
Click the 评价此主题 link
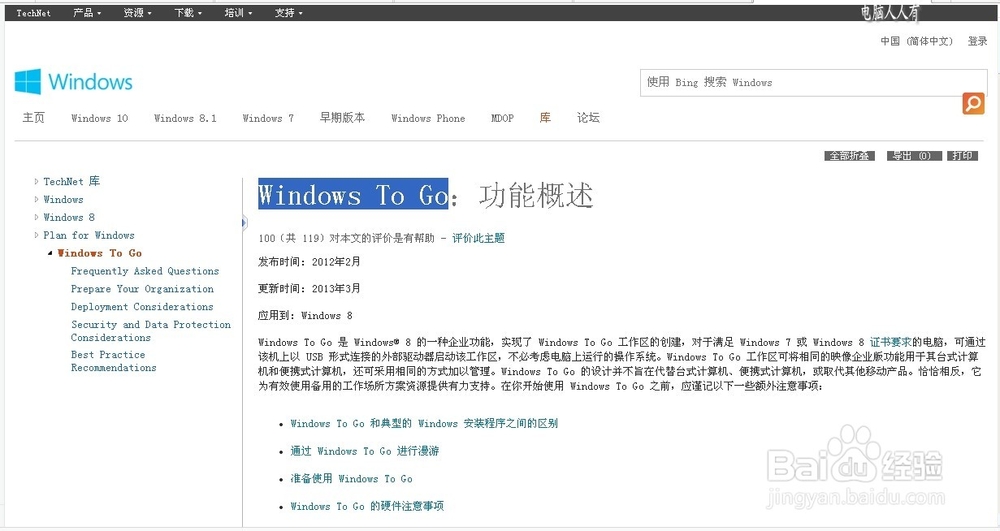pyautogui.click(x=478, y=238)
